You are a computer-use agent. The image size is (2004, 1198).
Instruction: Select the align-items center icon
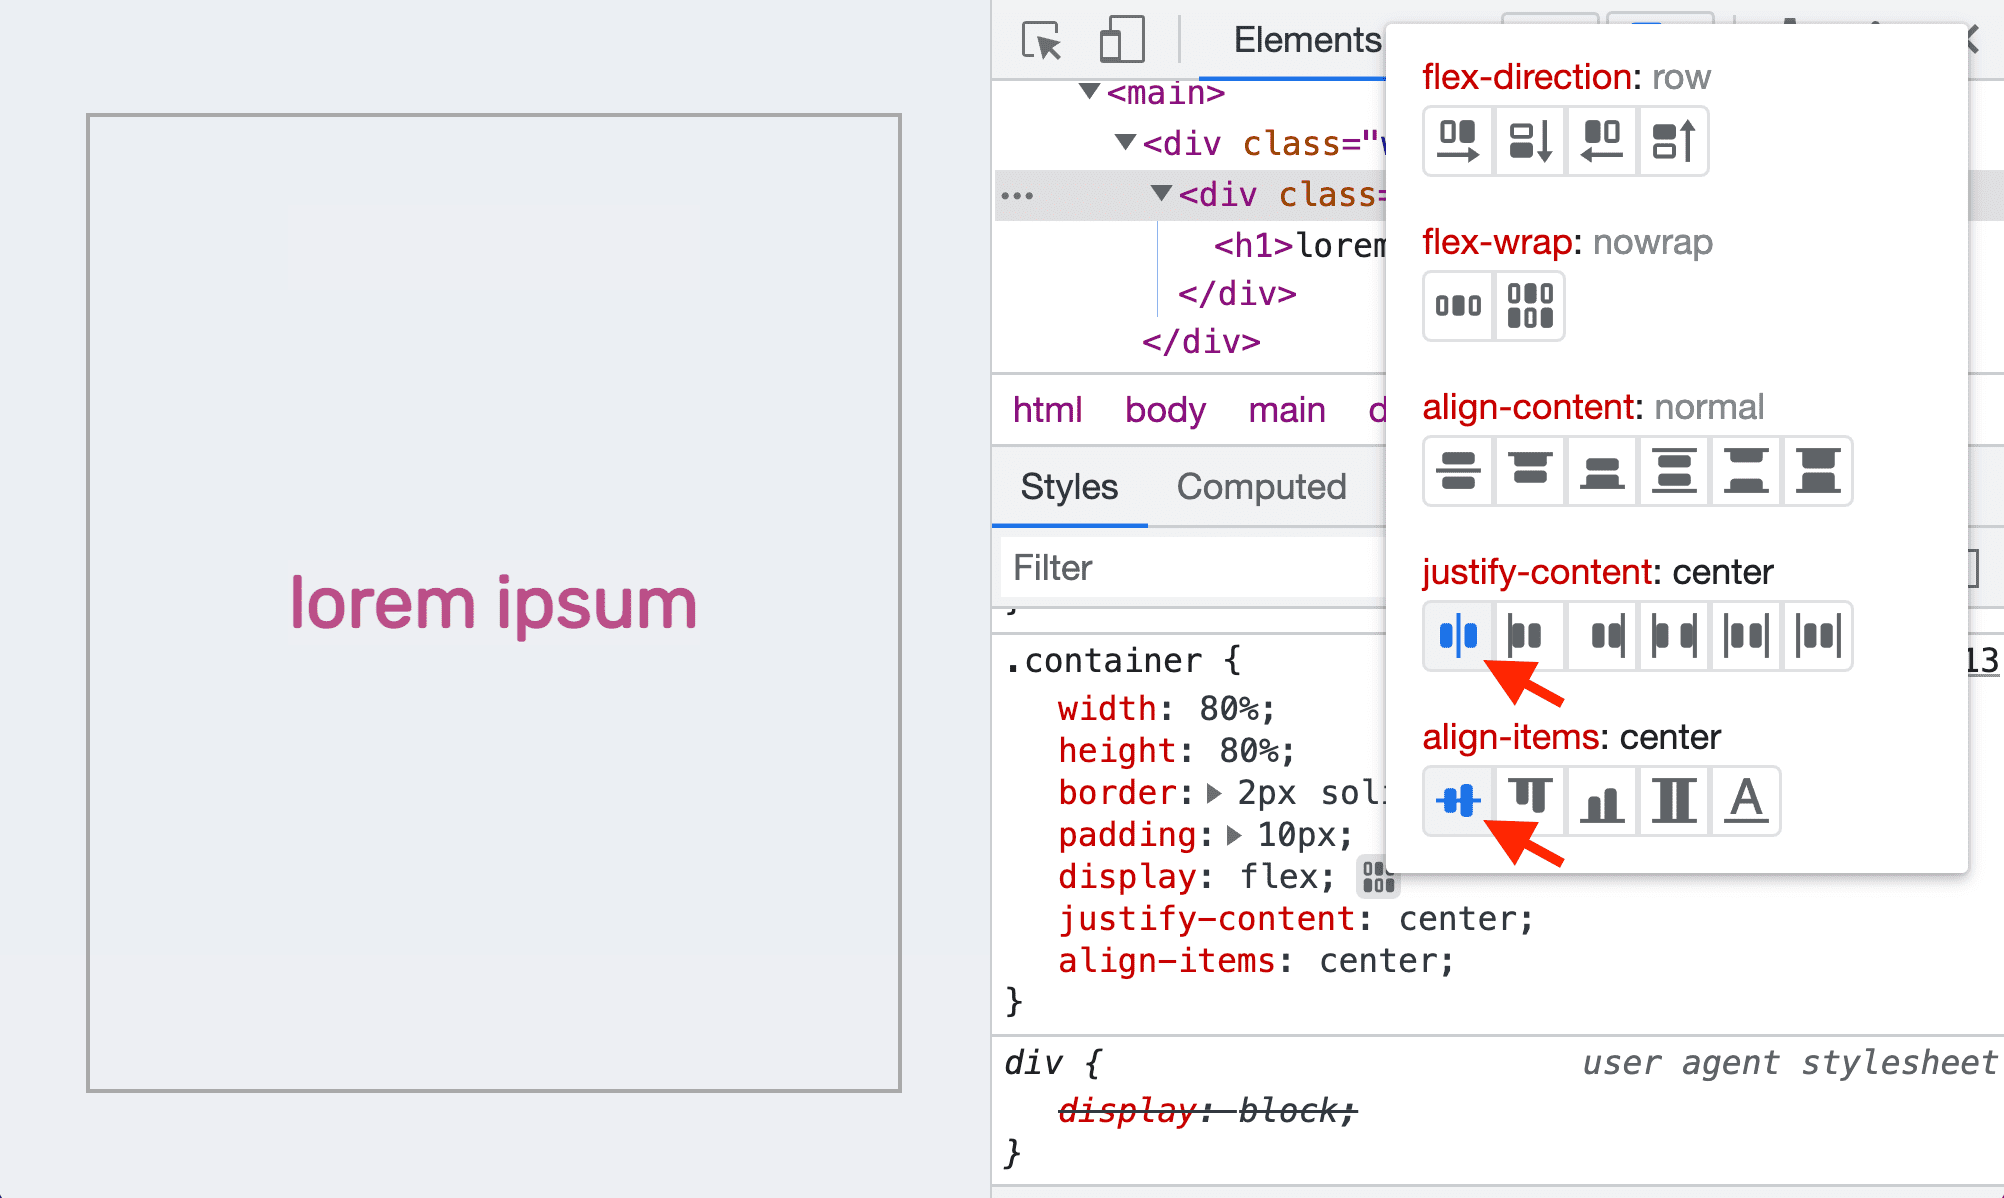pos(1458,802)
